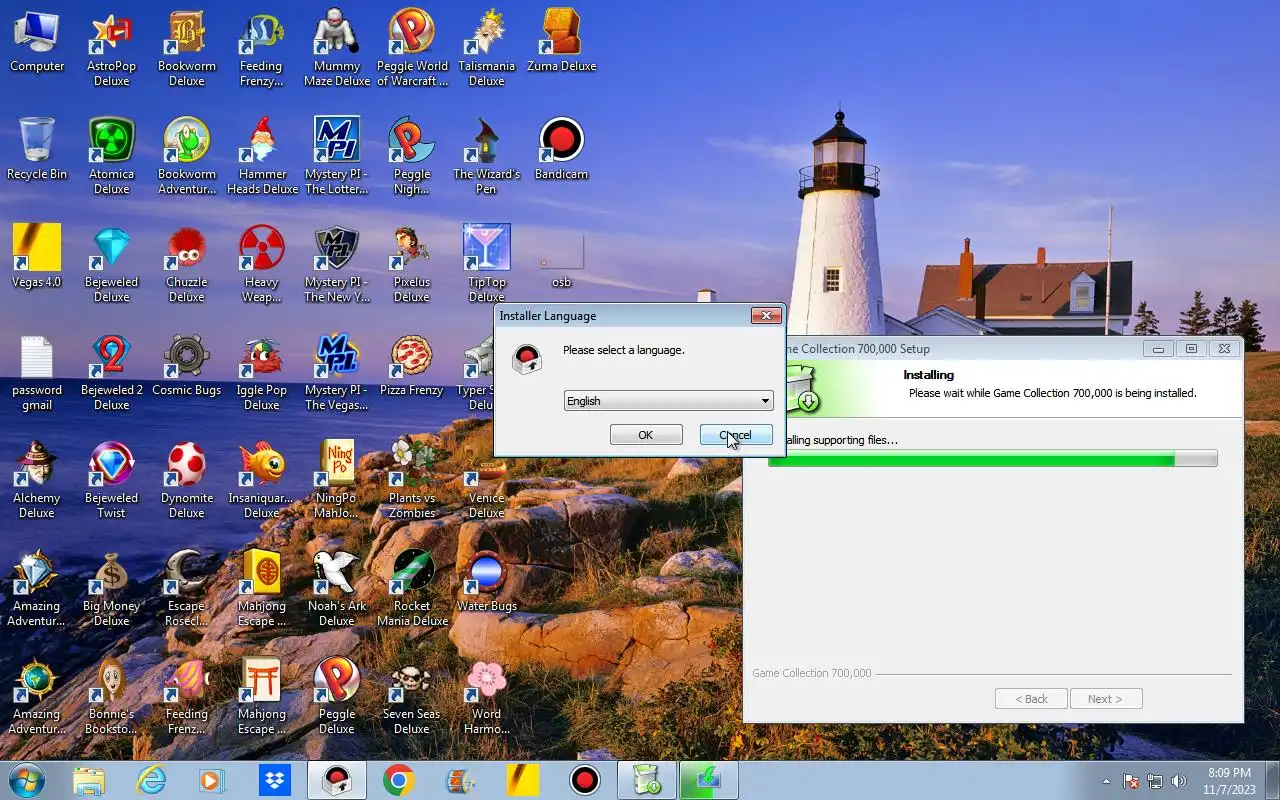Select Mystery PI The Lottery shortcut

pyautogui.click(x=337, y=157)
